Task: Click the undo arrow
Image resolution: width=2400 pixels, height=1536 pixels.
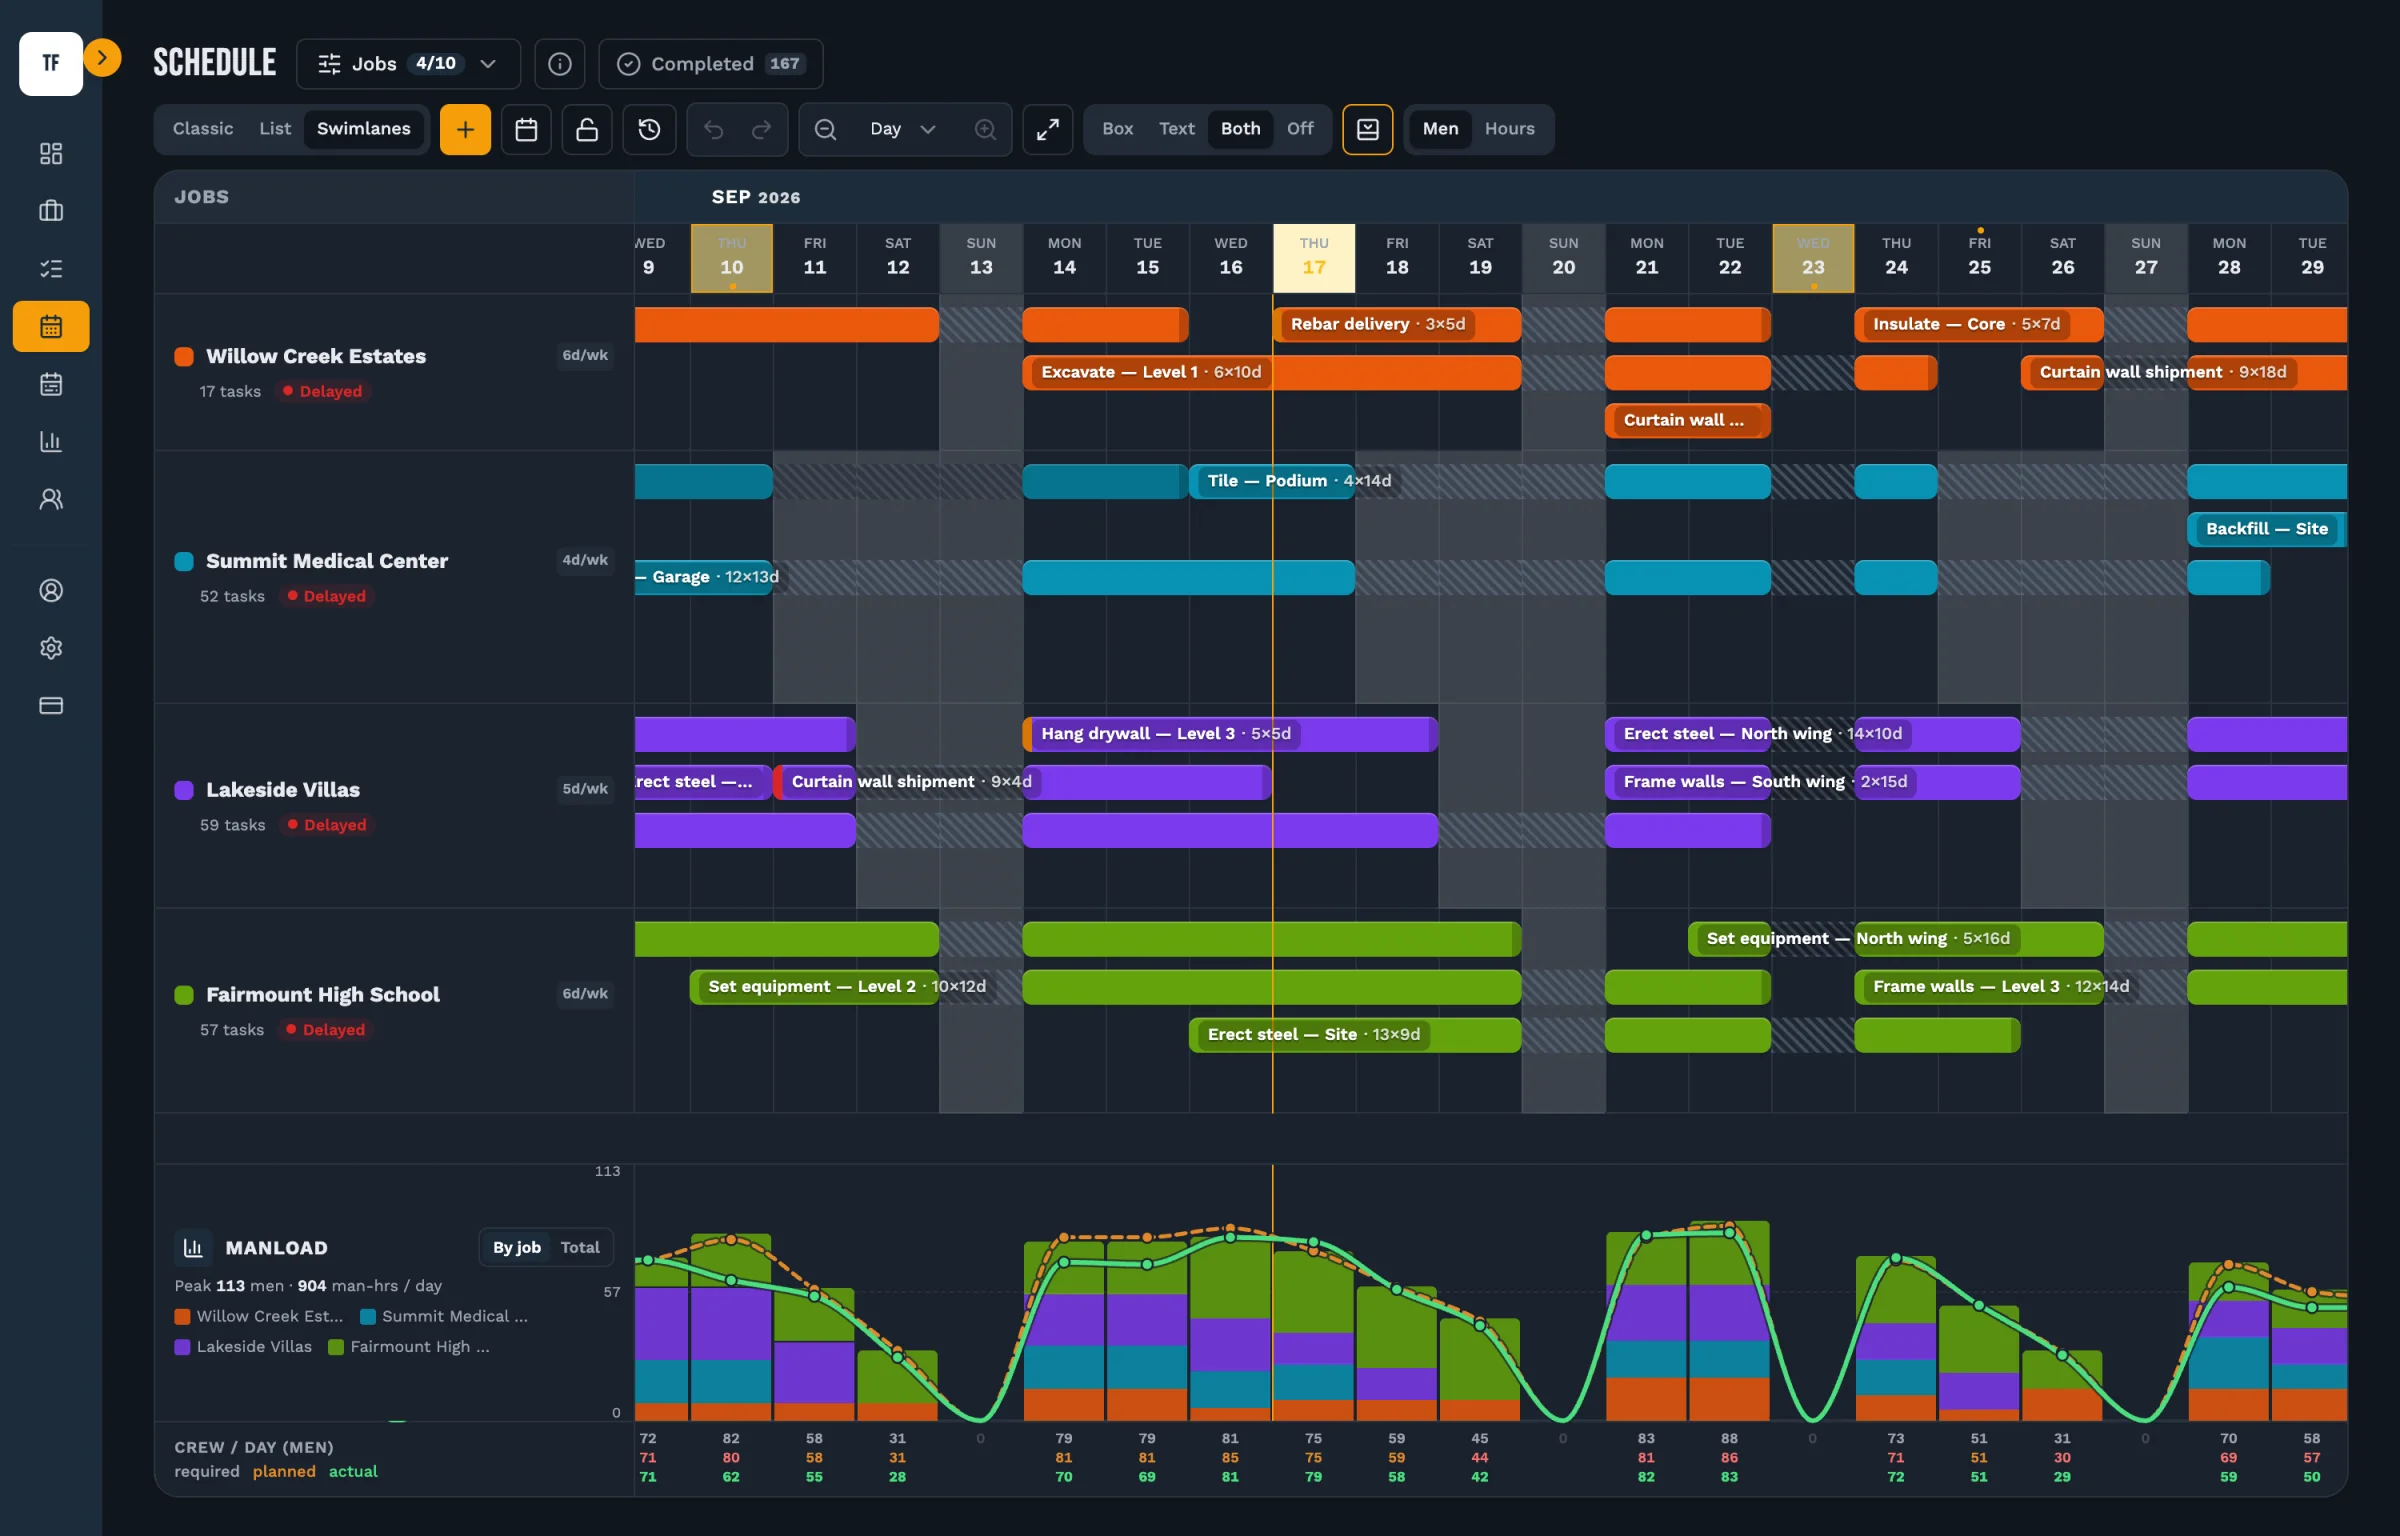Action: [x=713, y=129]
